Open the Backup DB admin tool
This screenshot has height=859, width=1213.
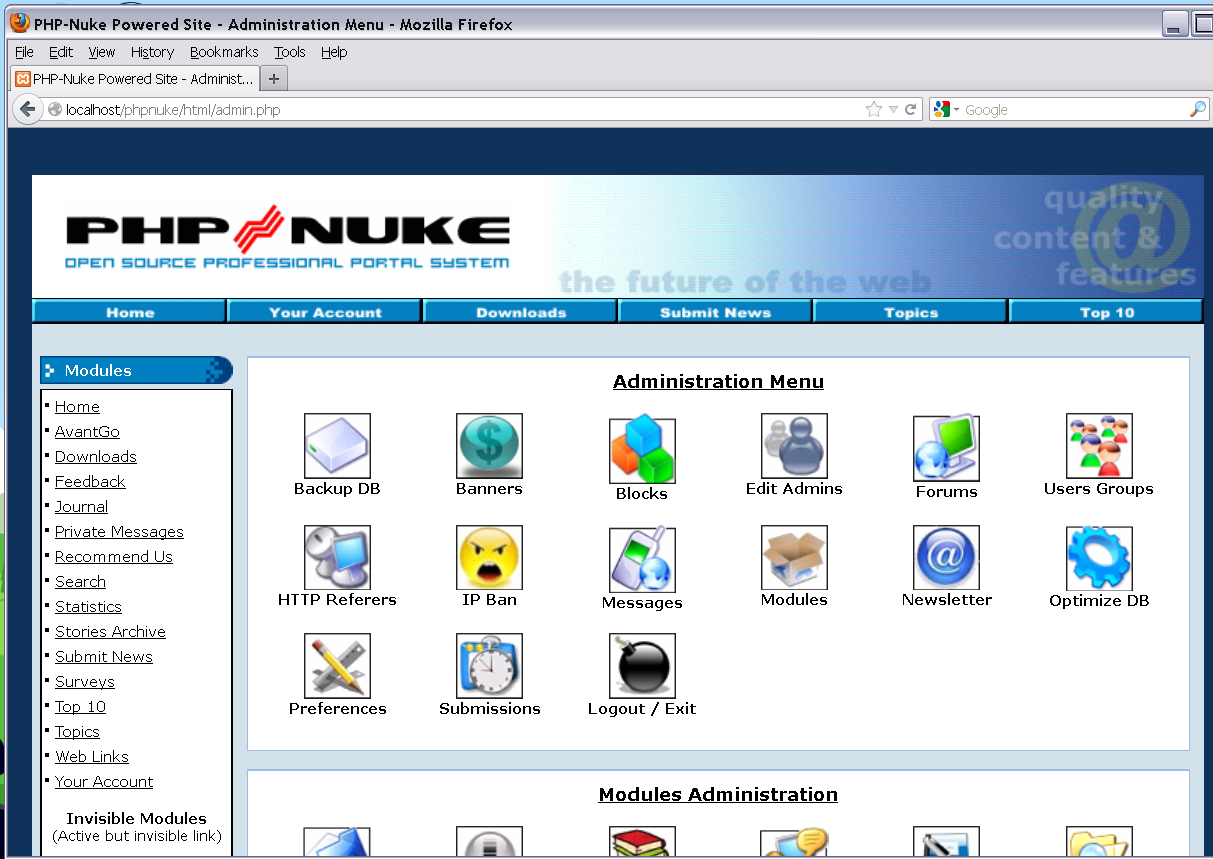[337, 446]
